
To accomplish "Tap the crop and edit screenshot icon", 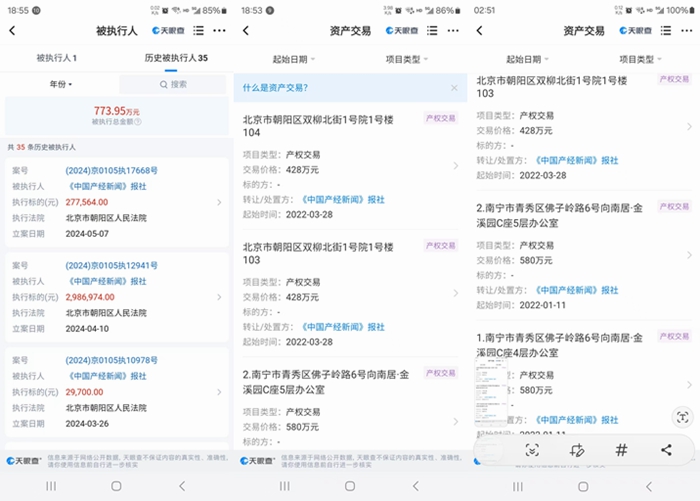I will click(576, 450).
